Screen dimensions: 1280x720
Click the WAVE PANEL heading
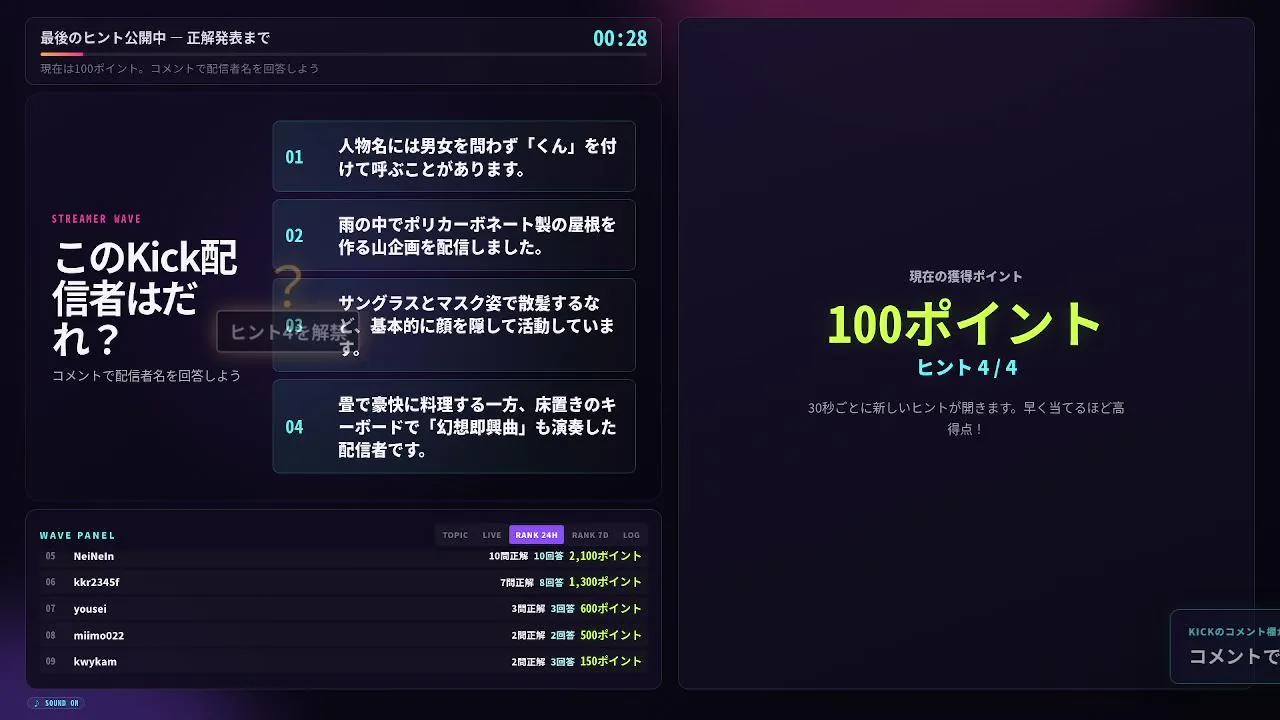click(x=77, y=536)
